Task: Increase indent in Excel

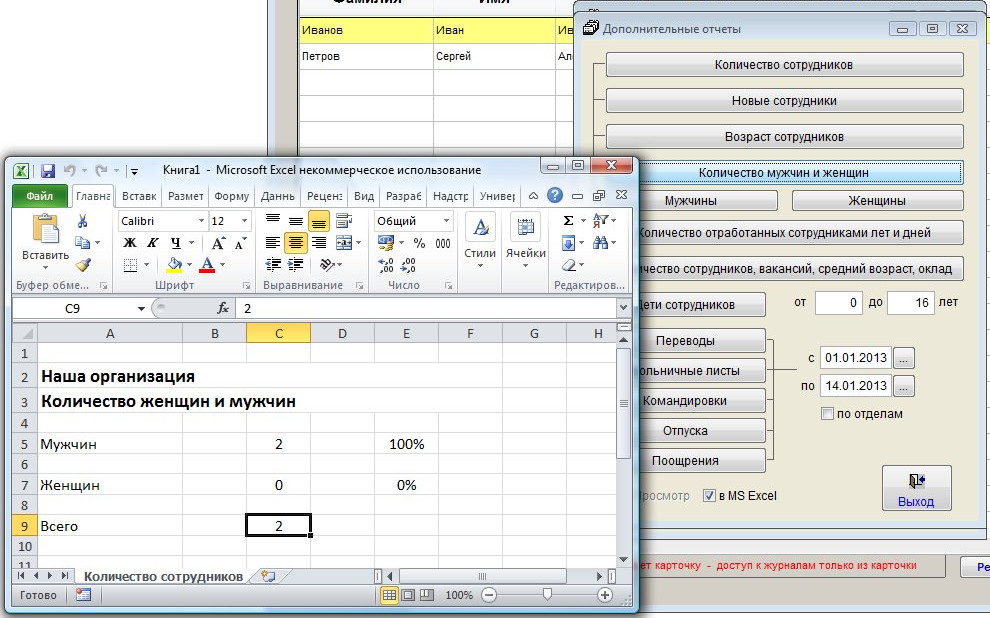Action: (295, 264)
